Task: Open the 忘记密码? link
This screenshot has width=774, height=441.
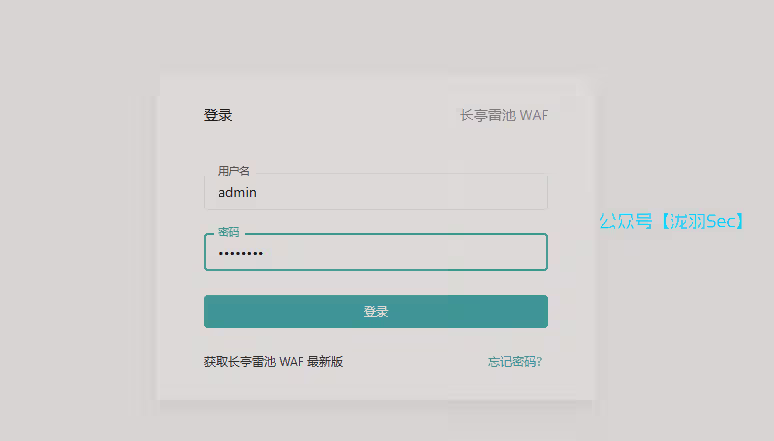Action: tap(515, 361)
